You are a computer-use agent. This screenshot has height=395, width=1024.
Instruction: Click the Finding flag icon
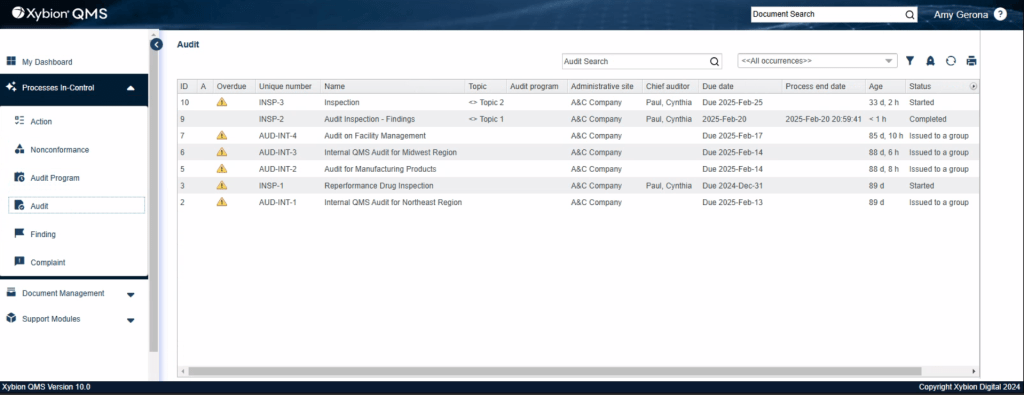(x=19, y=233)
